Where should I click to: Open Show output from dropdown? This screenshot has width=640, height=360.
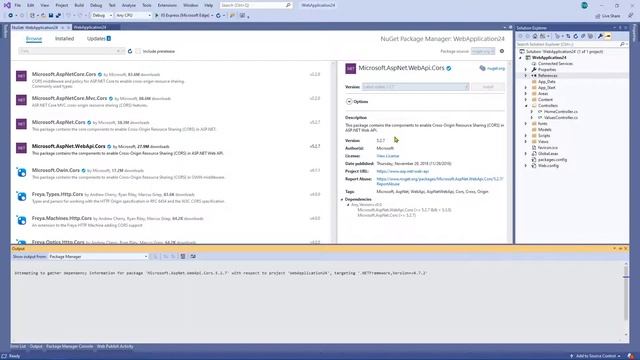point(98,257)
